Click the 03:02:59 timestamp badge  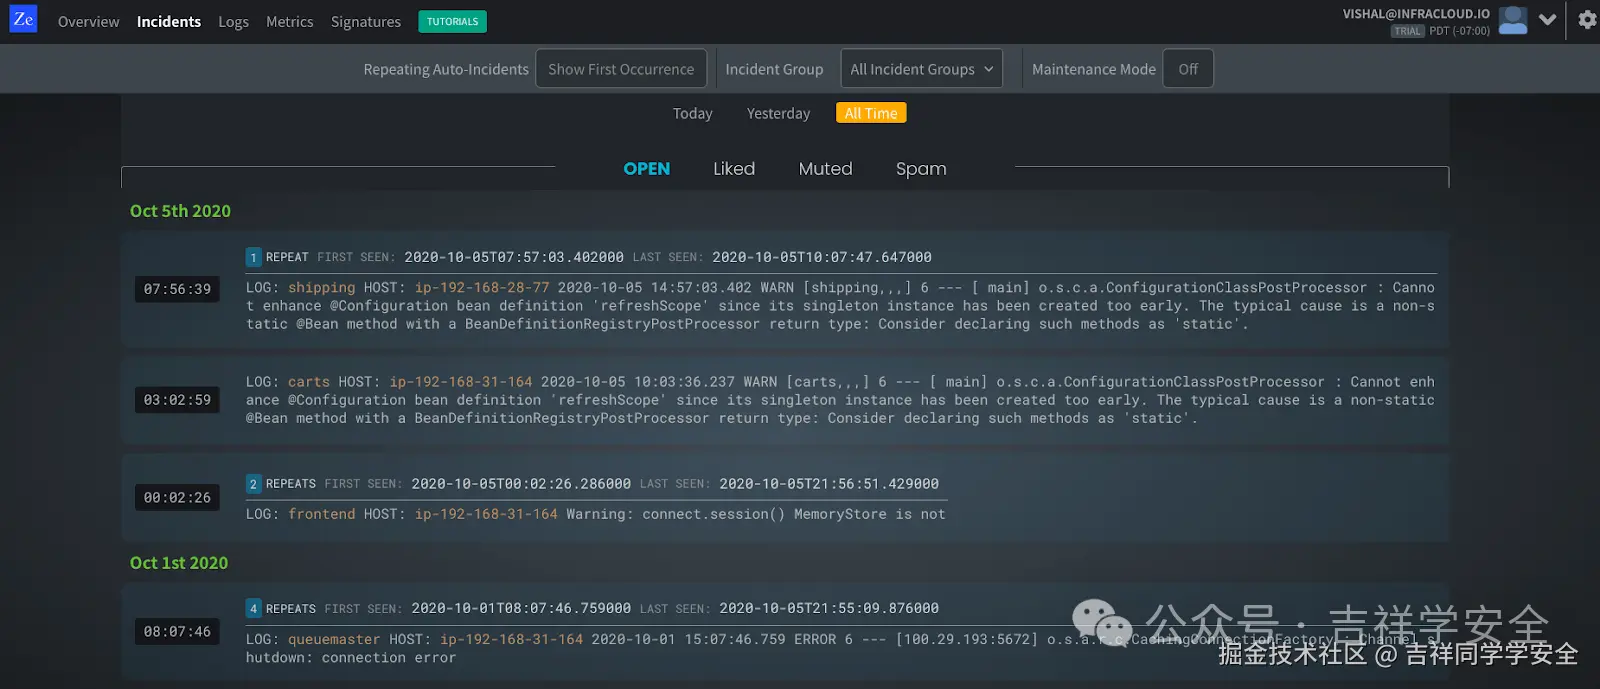[177, 400]
